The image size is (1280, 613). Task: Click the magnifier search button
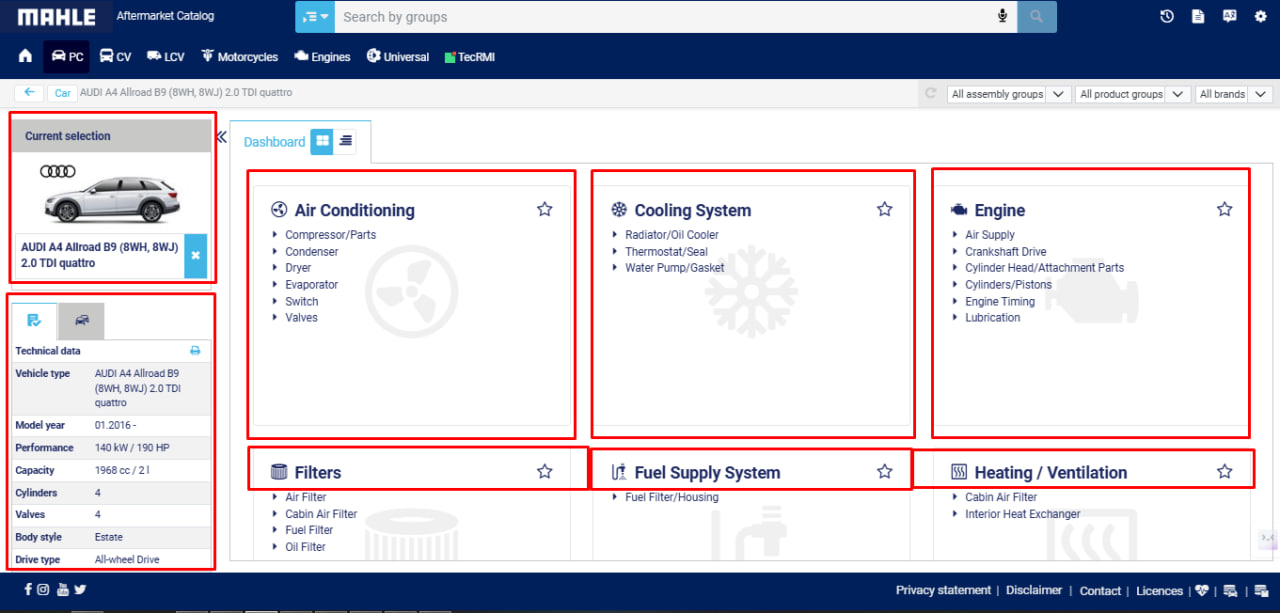1037,17
